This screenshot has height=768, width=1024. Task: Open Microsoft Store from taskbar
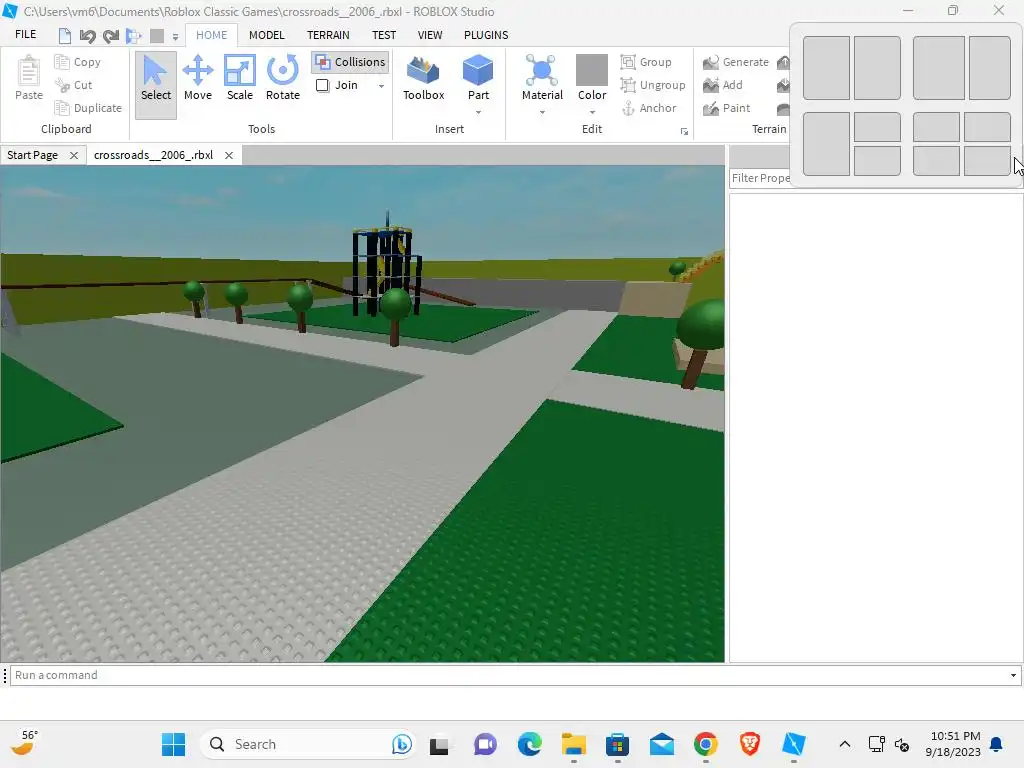pyautogui.click(x=617, y=744)
